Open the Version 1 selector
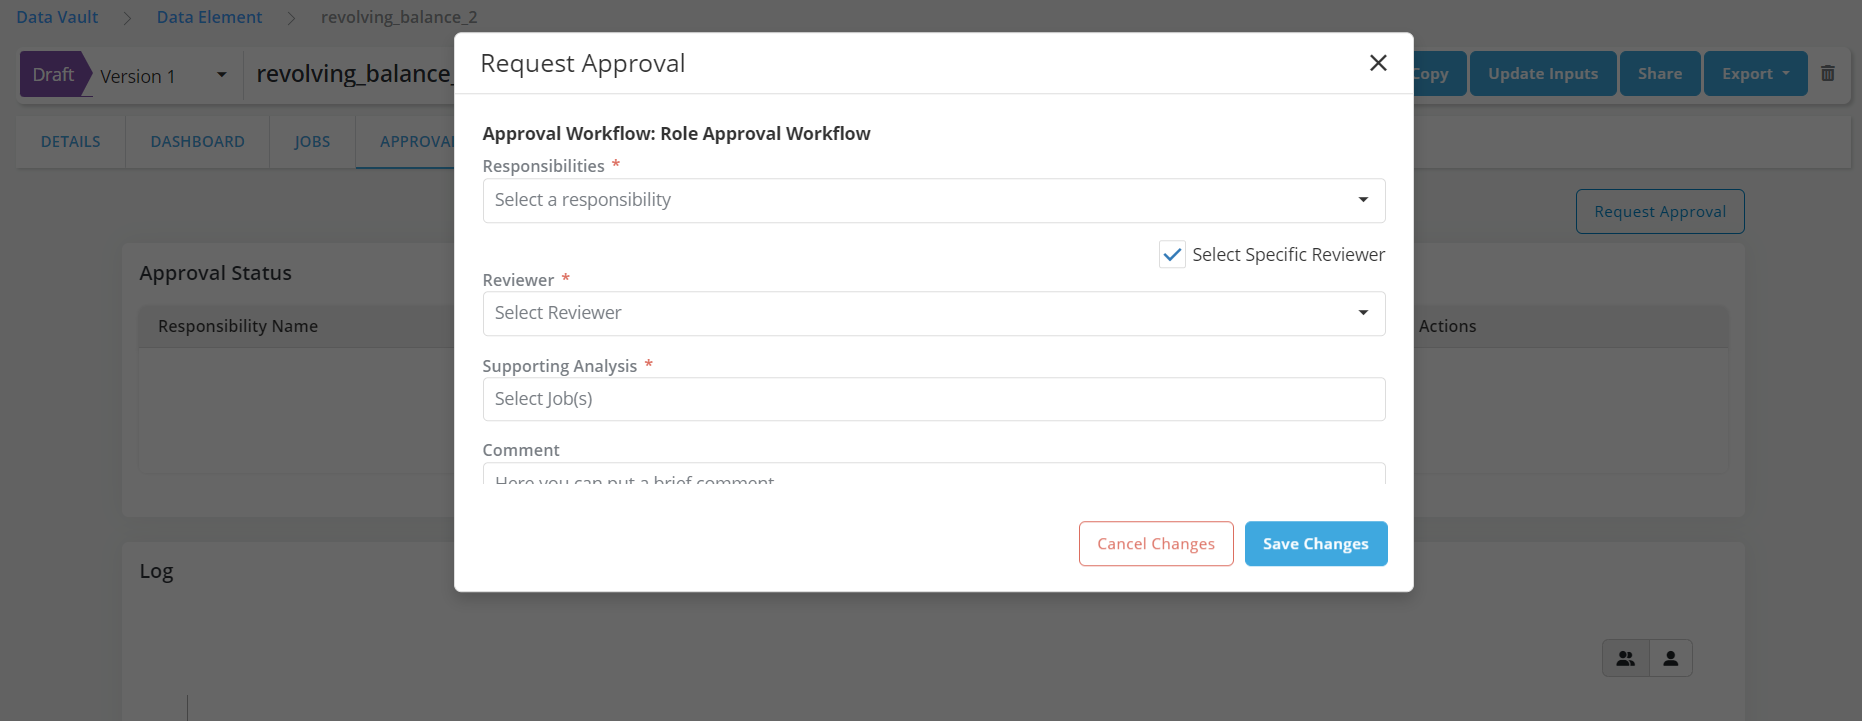Viewport: 1862px width, 721px height. click(162, 76)
